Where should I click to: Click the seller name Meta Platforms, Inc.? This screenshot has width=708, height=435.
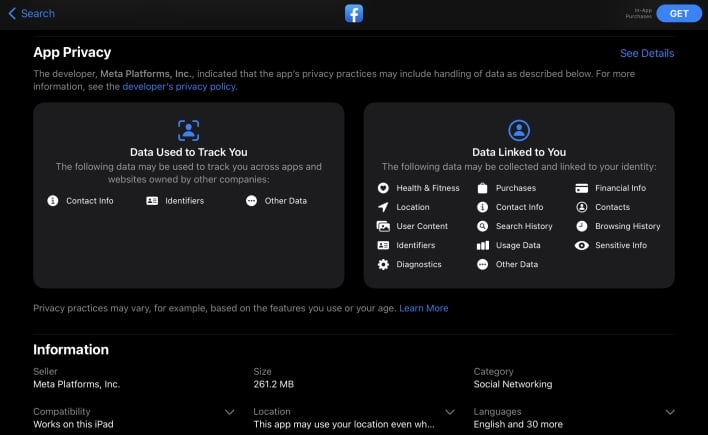76,384
